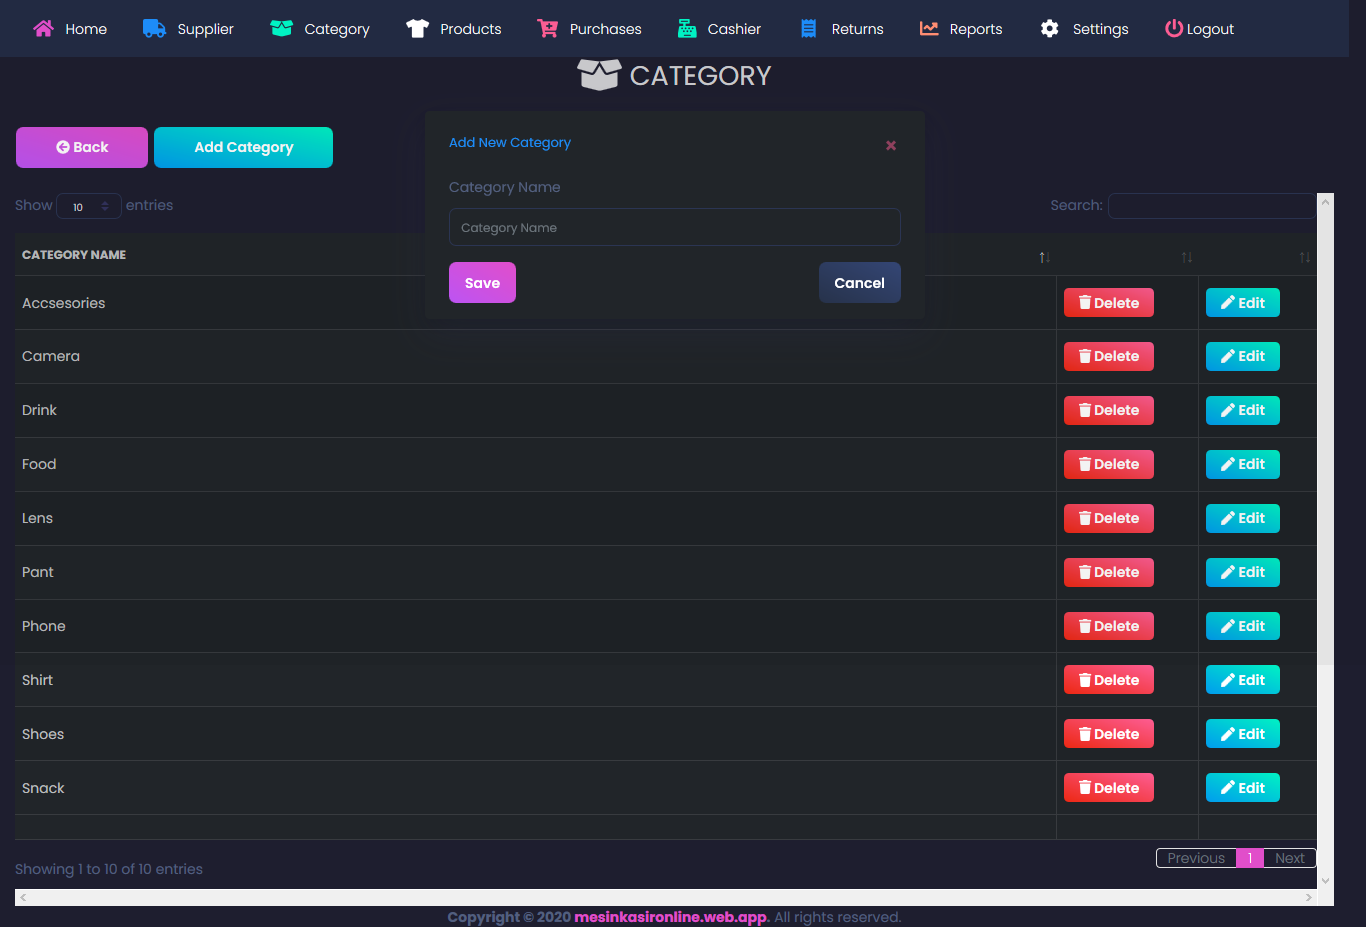Image resolution: width=1366 pixels, height=927 pixels.
Task: Click the Logout power icon
Action: tap(1174, 28)
